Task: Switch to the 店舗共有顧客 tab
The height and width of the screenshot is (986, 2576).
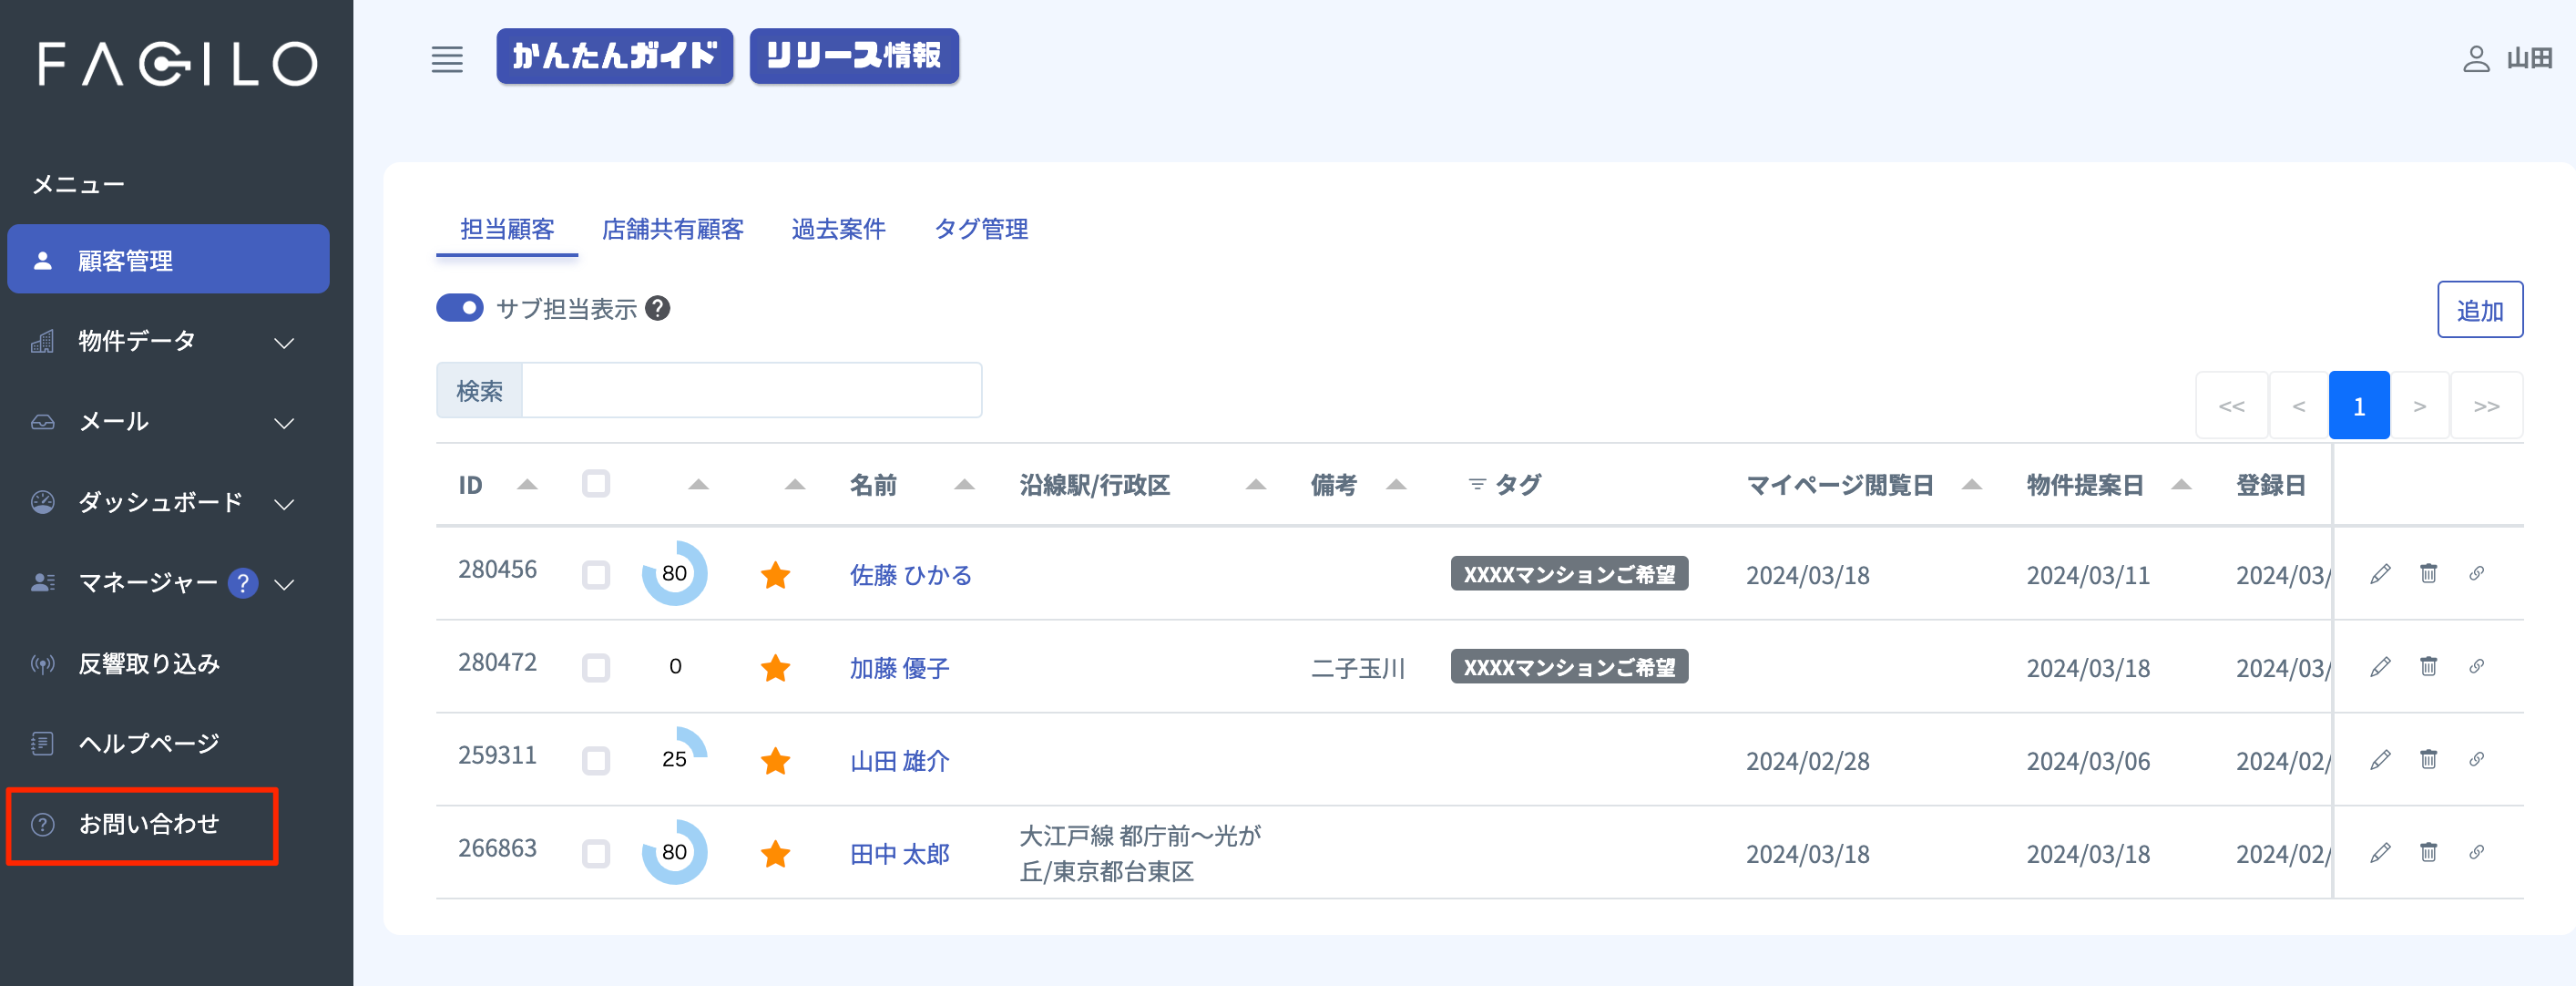Action: tap(672, 229)
